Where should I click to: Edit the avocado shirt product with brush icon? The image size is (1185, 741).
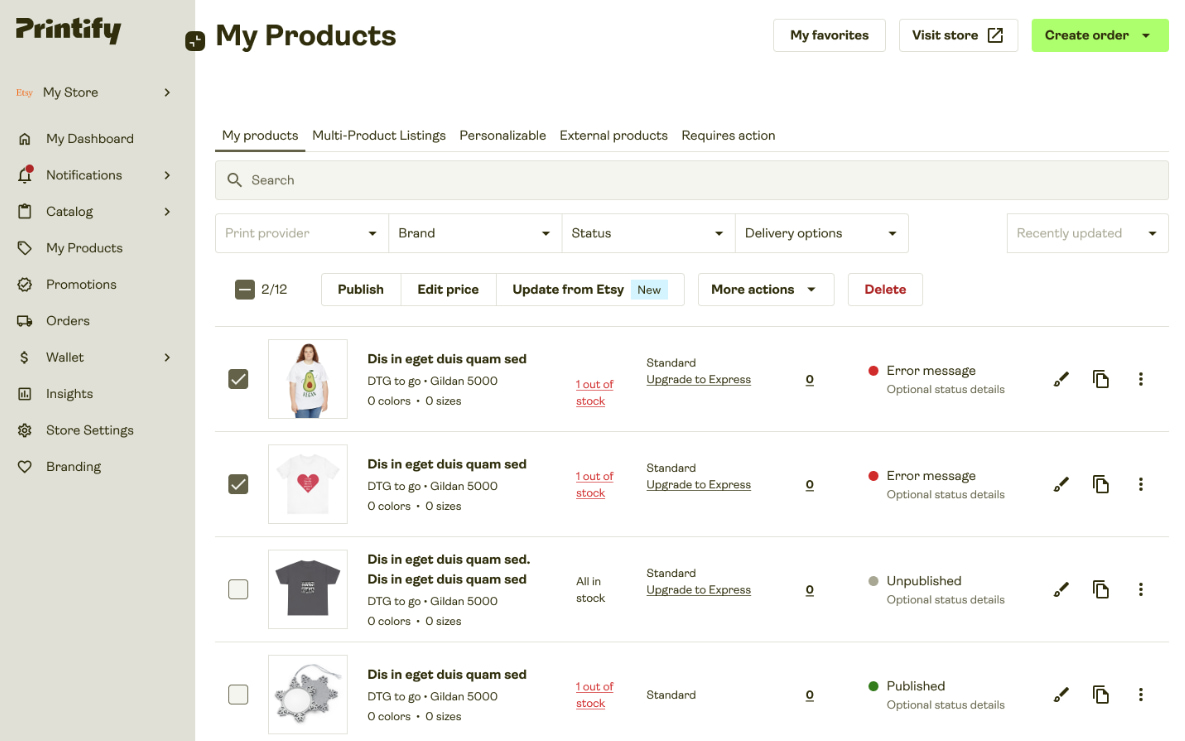click(1061, 379)
